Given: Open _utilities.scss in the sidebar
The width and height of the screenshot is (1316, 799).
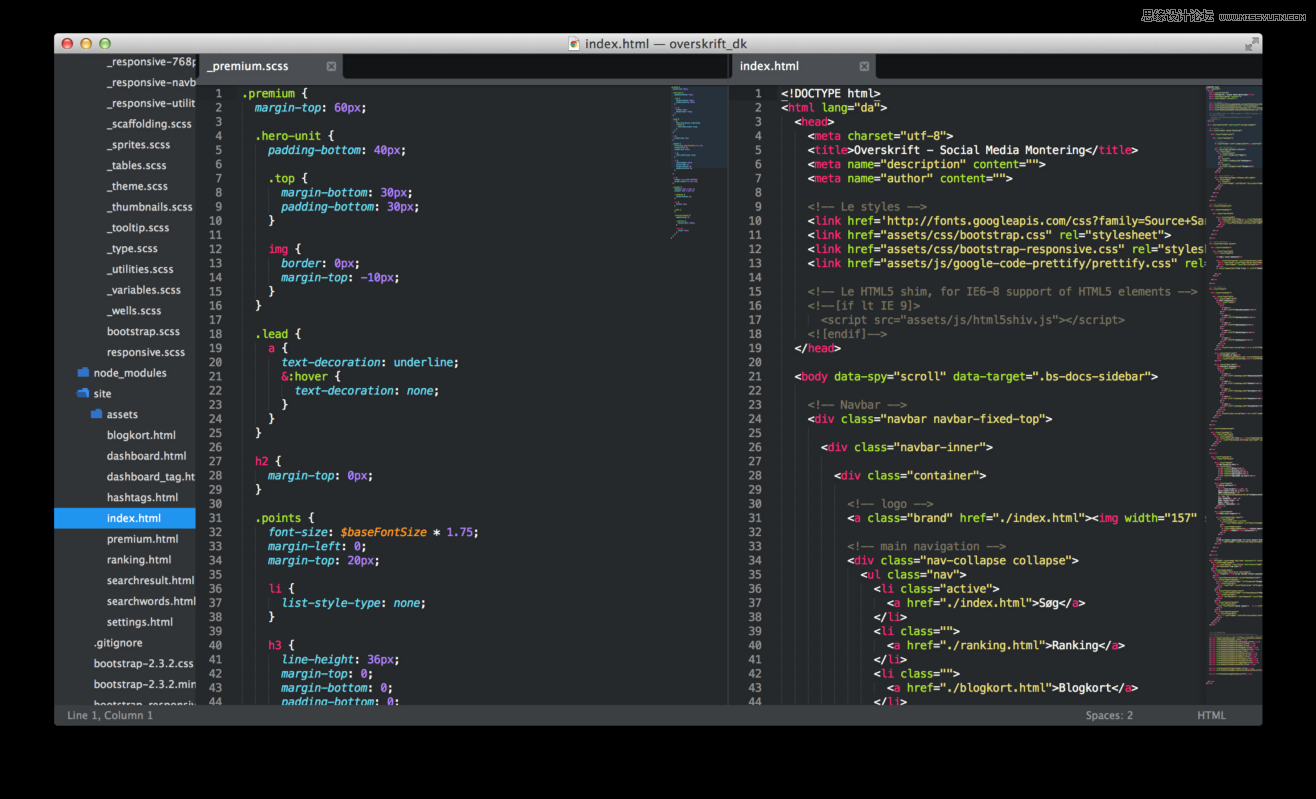Looking at the screenshot, I should 140,269.
